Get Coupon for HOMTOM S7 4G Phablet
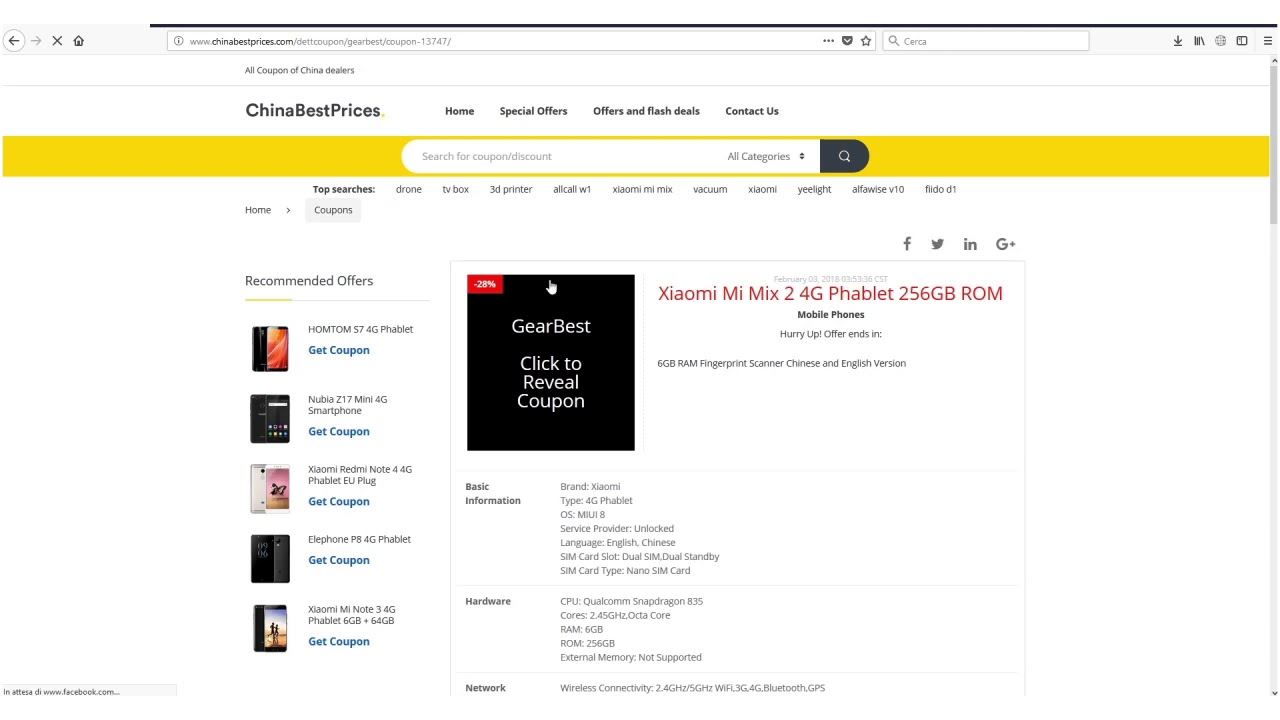This screenshot has height=720, width=1280. [x=339, y=350]
